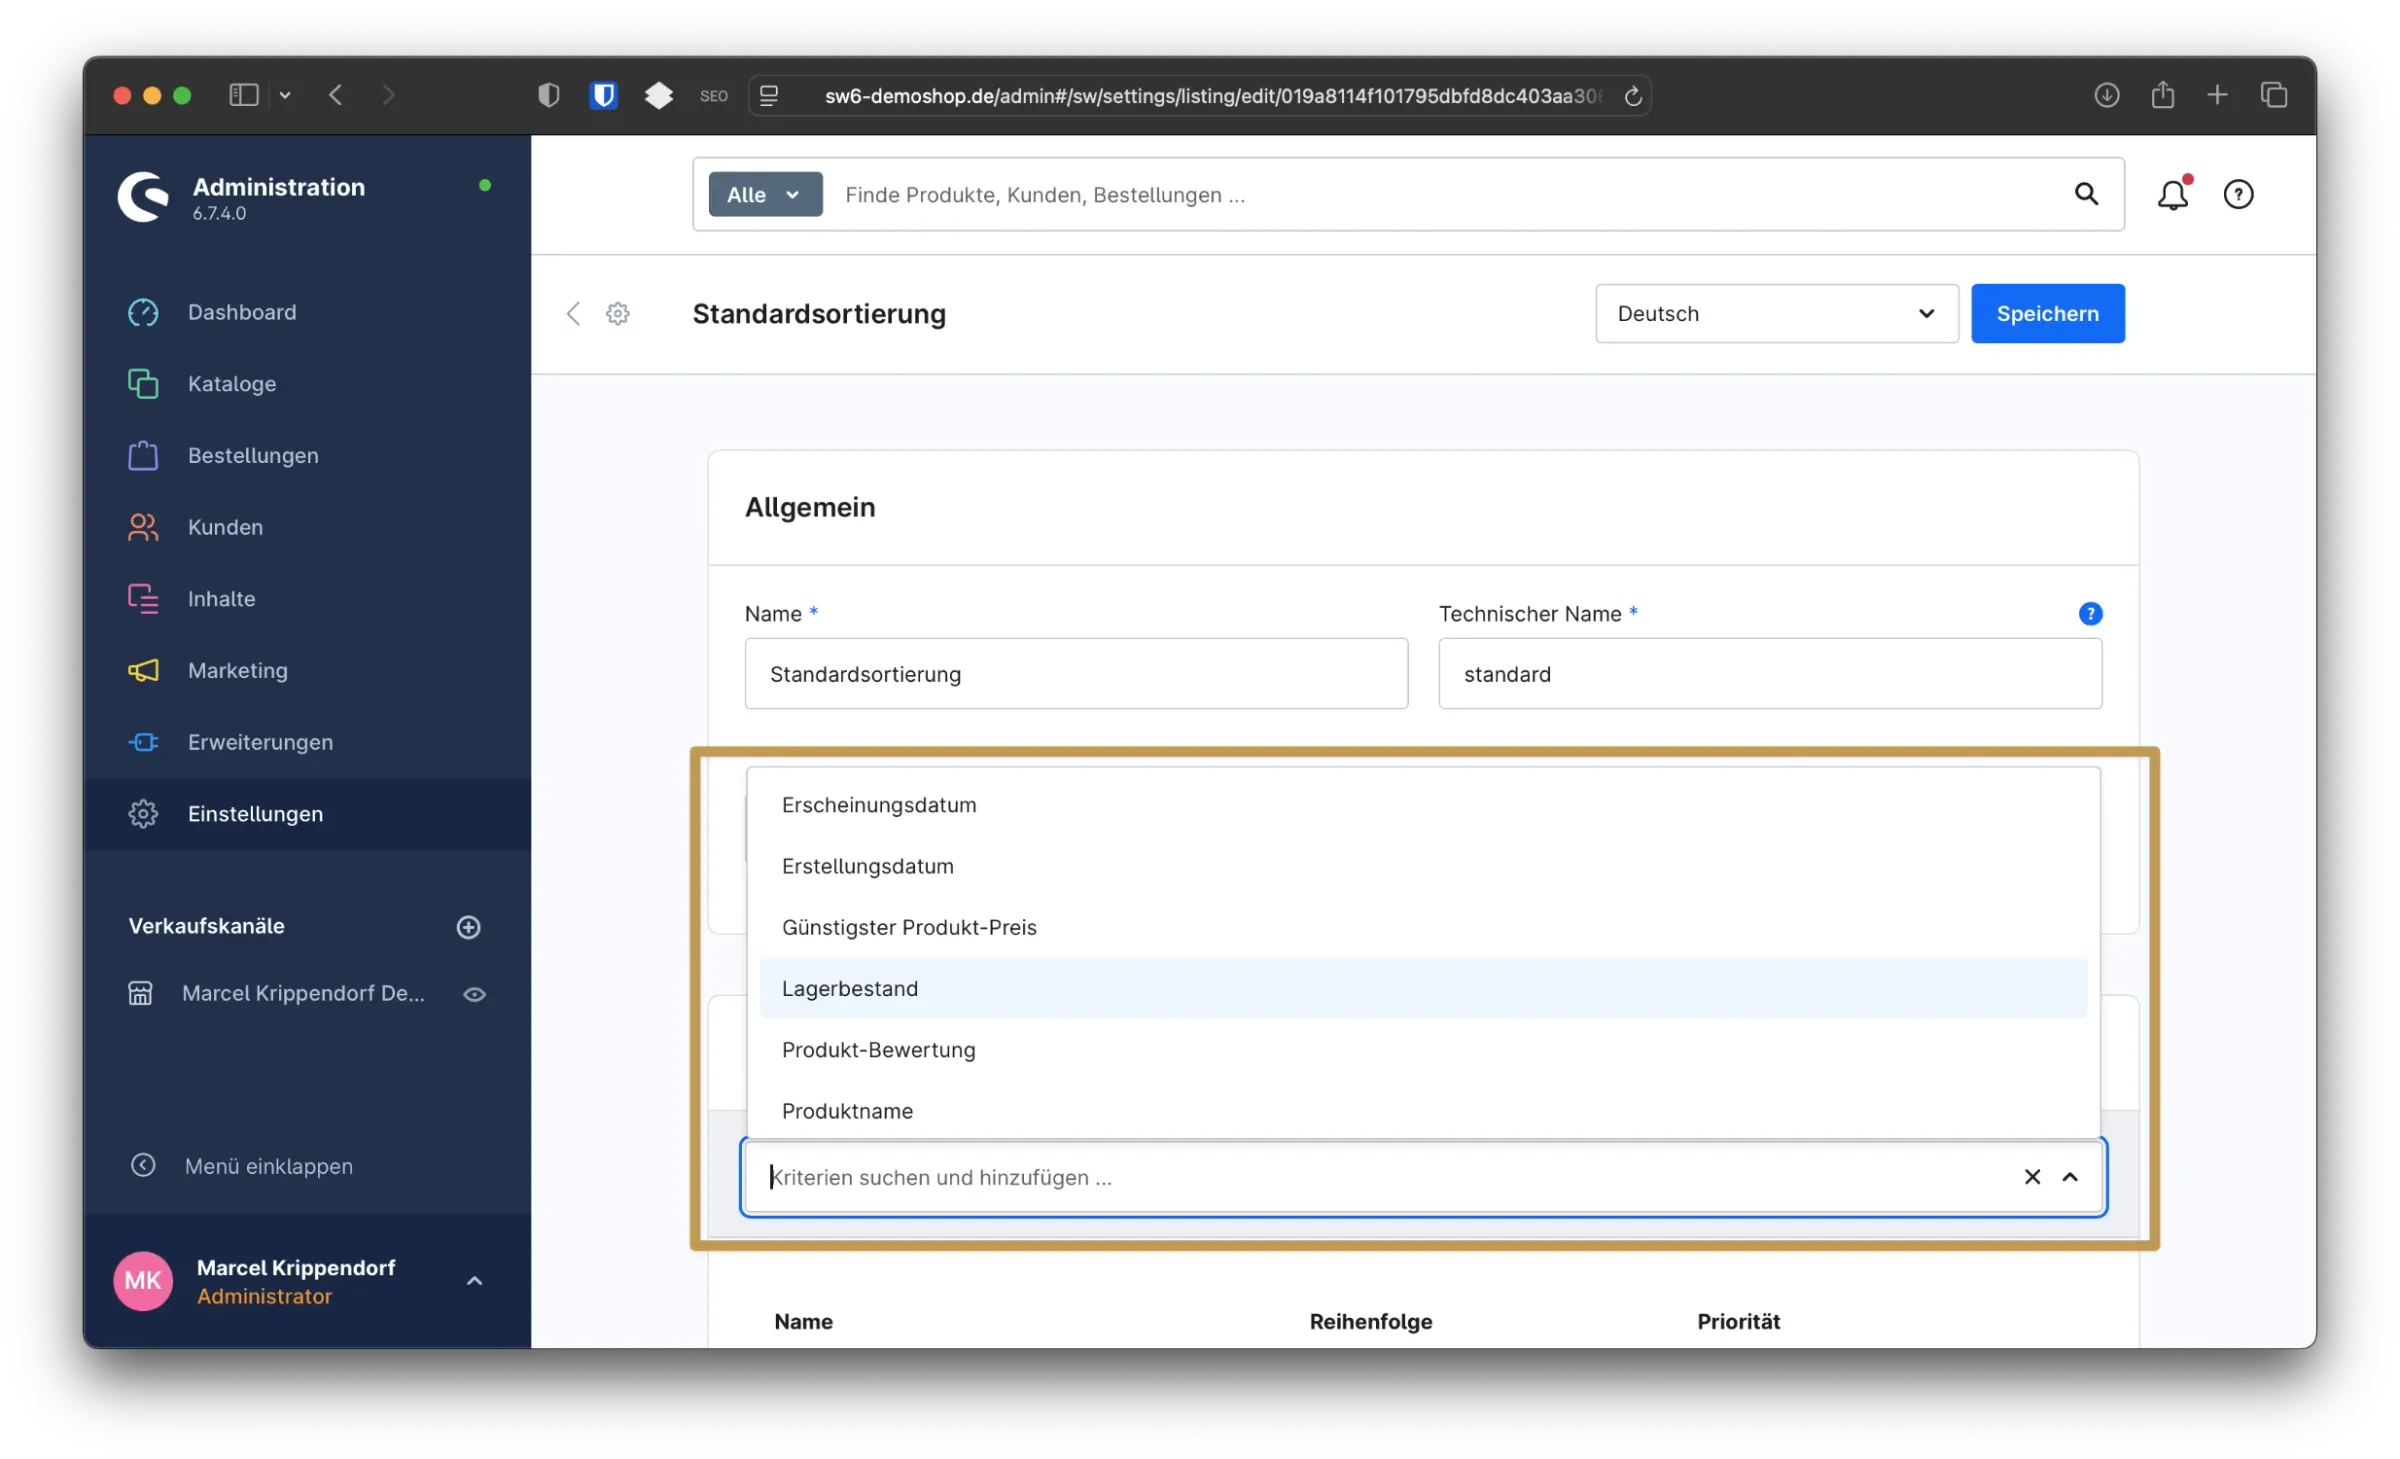This screenshot has height=1459, width=2400.
Task: Click Technischer Name info help icon
Action: click(x=2090, y=614)
